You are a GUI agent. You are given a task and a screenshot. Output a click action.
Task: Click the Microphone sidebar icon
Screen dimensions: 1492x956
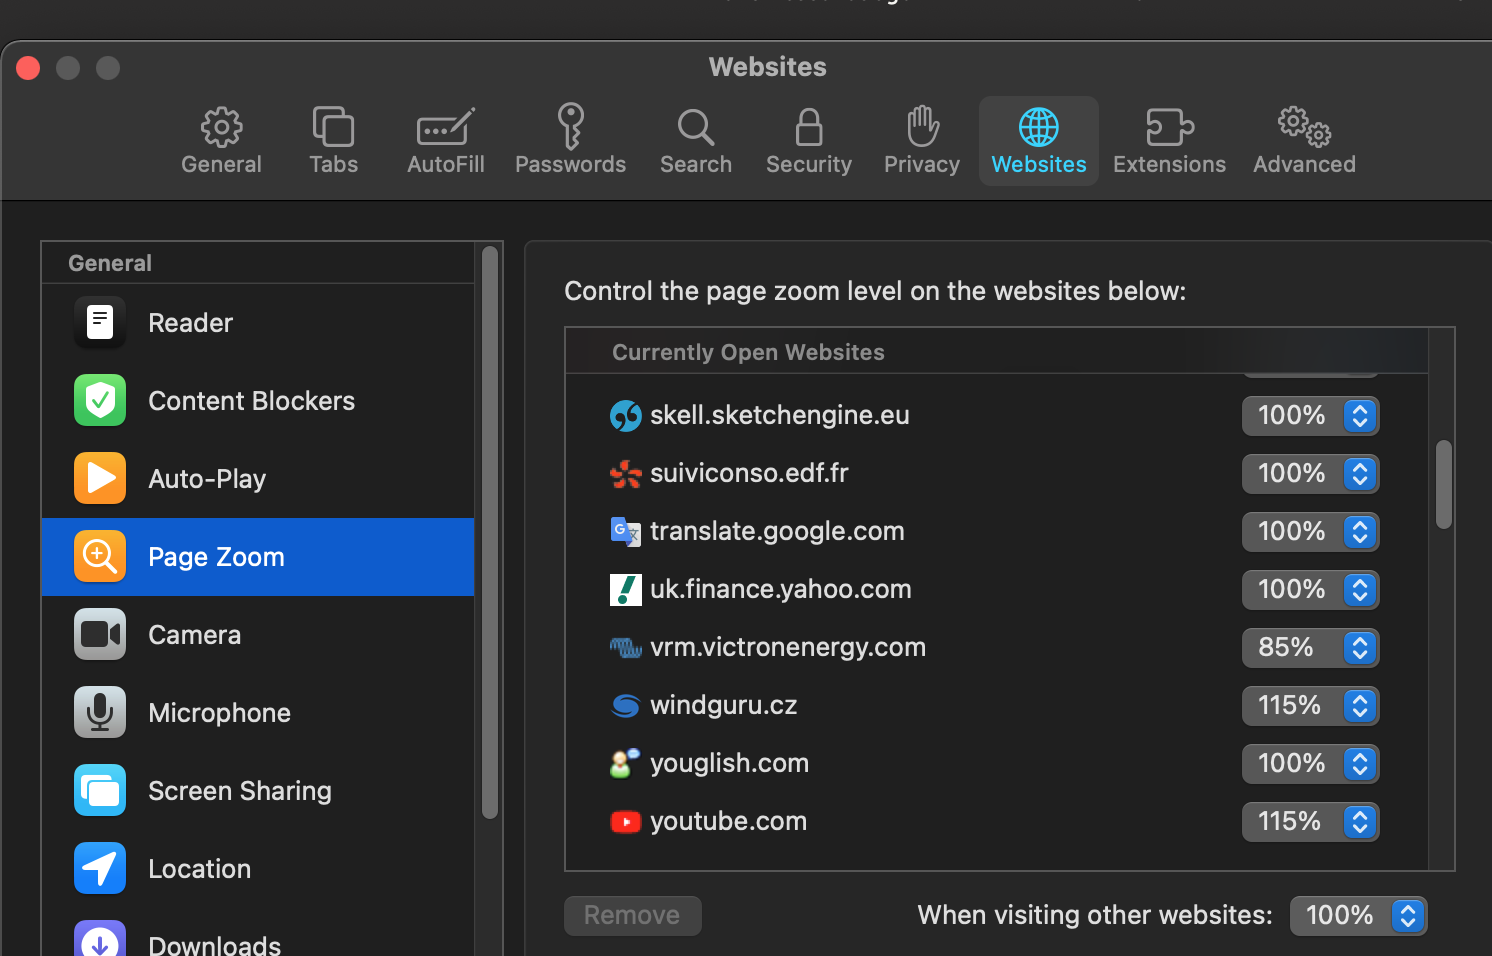tap(100, 712)
